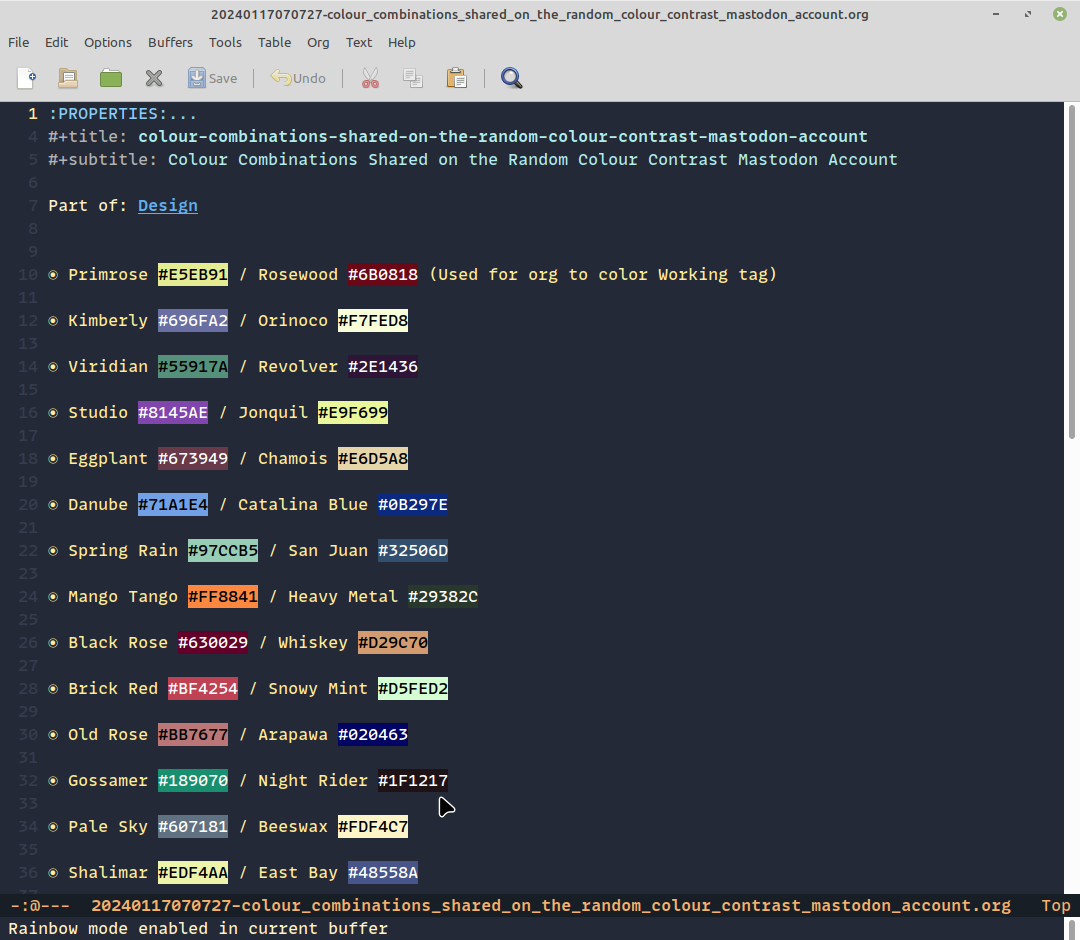Image resolution: width=1080 pixels, height=940 pixels.
Task: Search with the magnifying glass icon
Action: 512,78
